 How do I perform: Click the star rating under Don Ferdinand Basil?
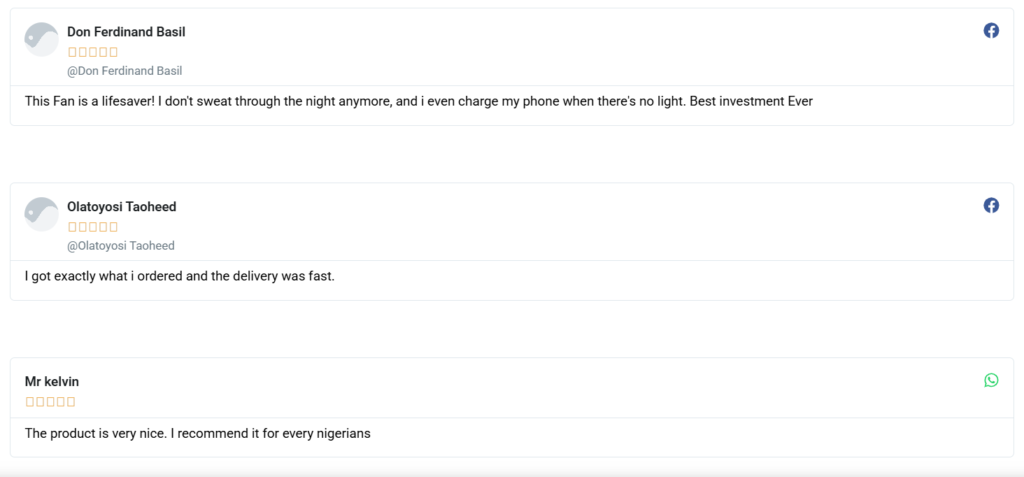93,52
